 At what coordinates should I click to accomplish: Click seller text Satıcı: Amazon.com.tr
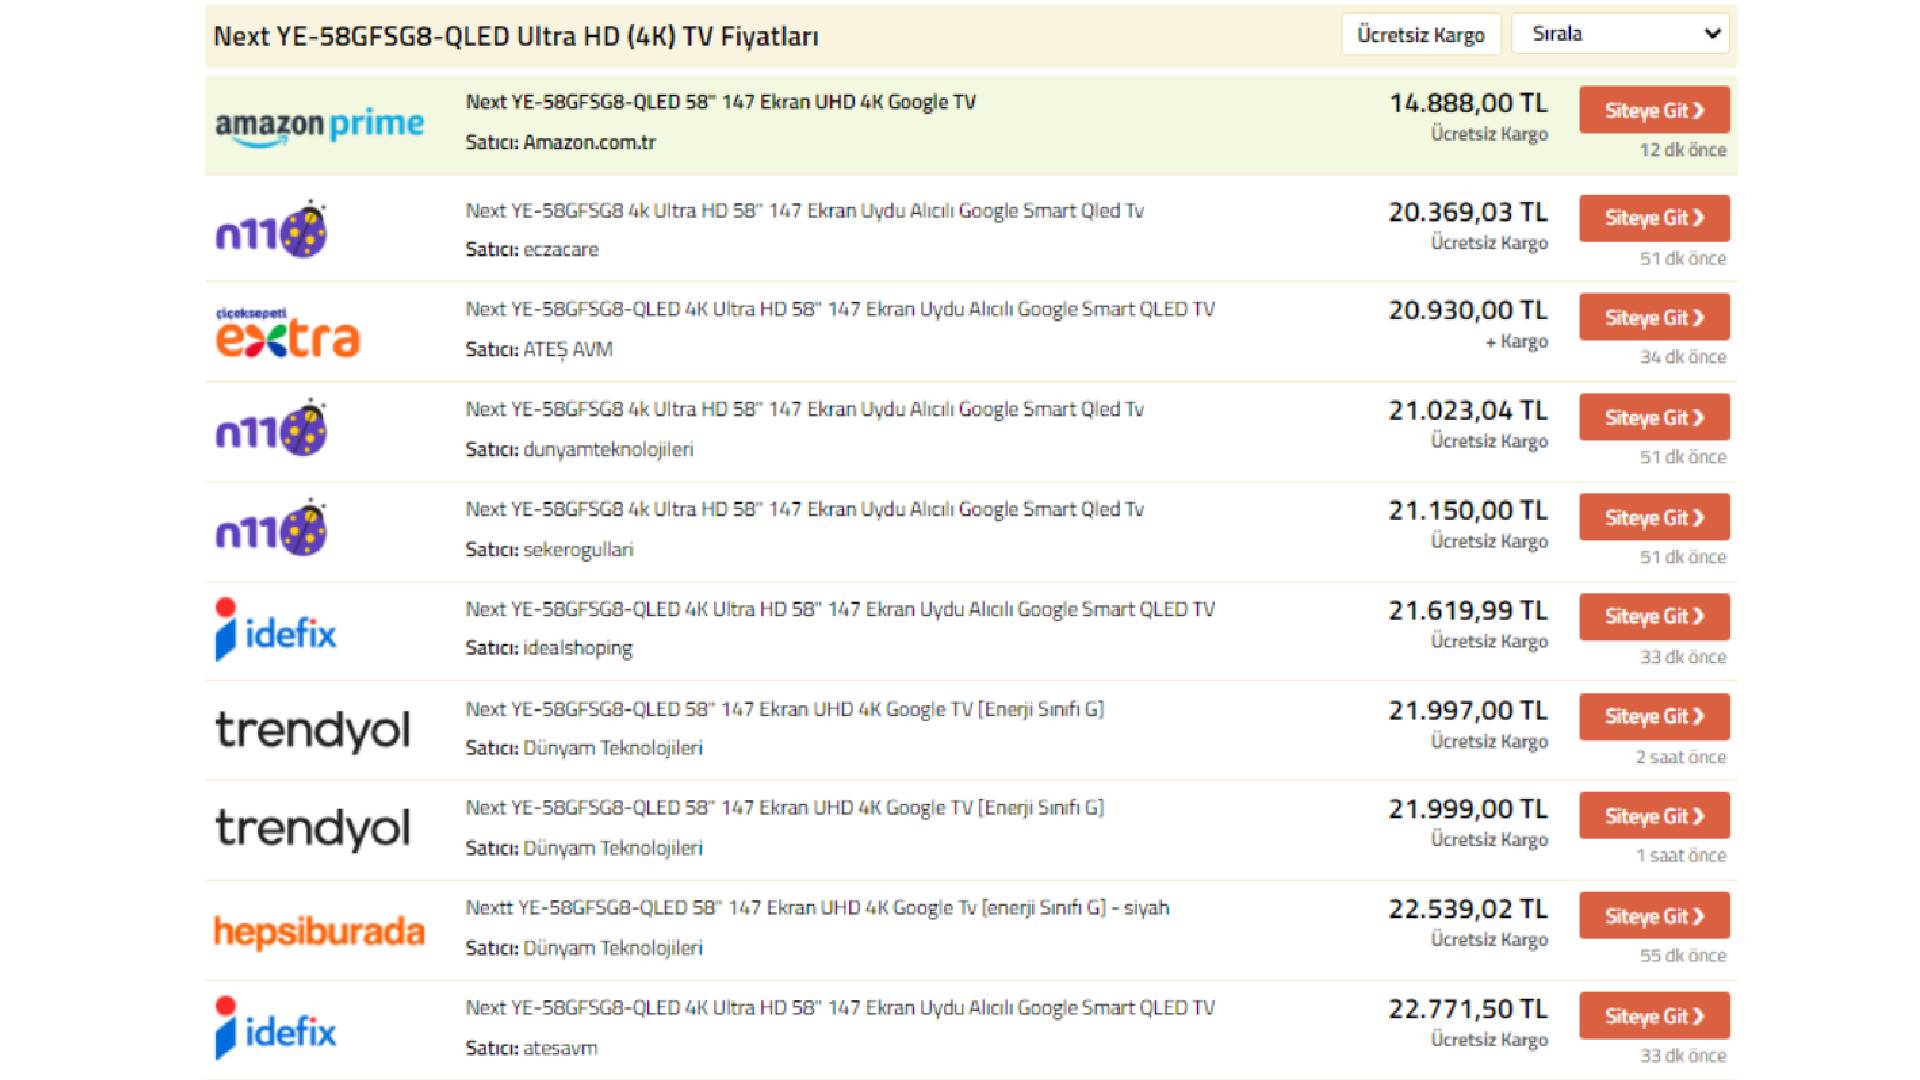pyautogui.click(x=560, y=143)
